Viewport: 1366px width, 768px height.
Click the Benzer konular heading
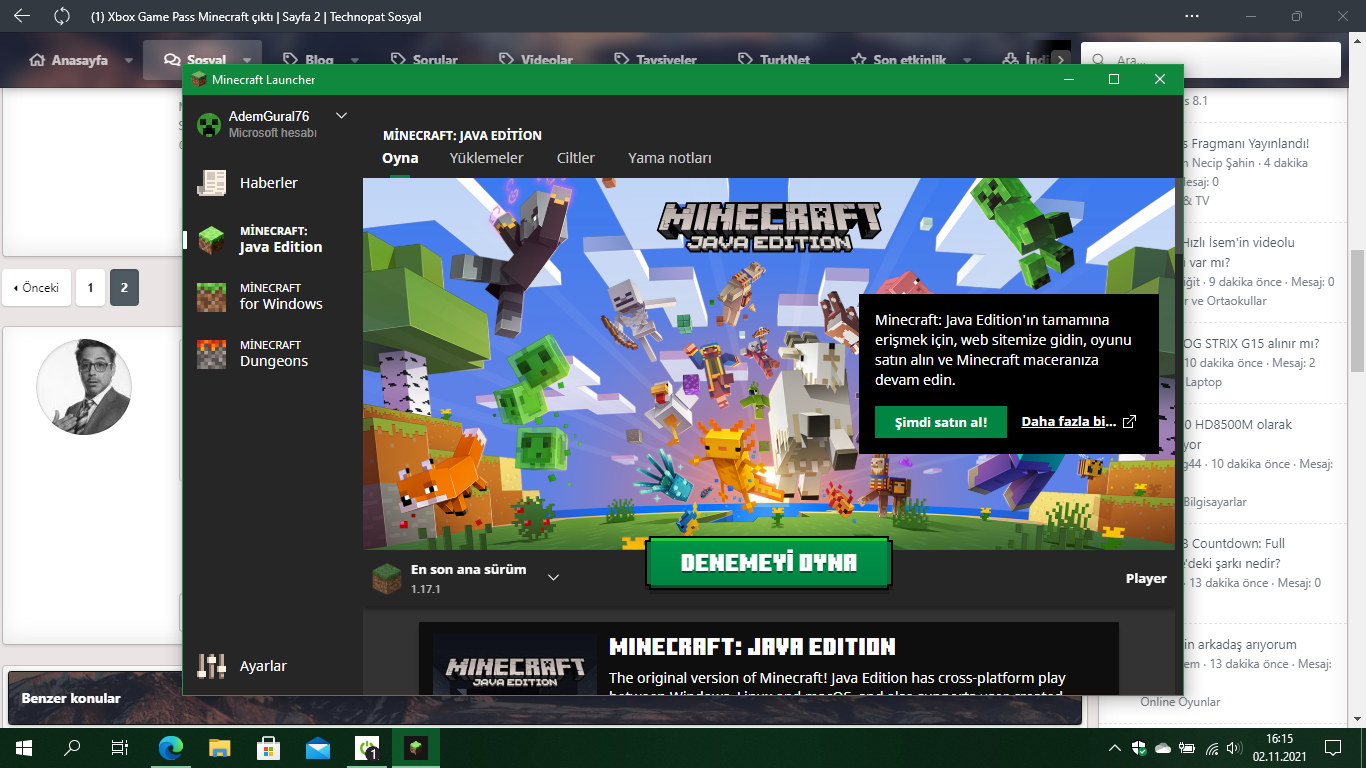click(71, 698)
